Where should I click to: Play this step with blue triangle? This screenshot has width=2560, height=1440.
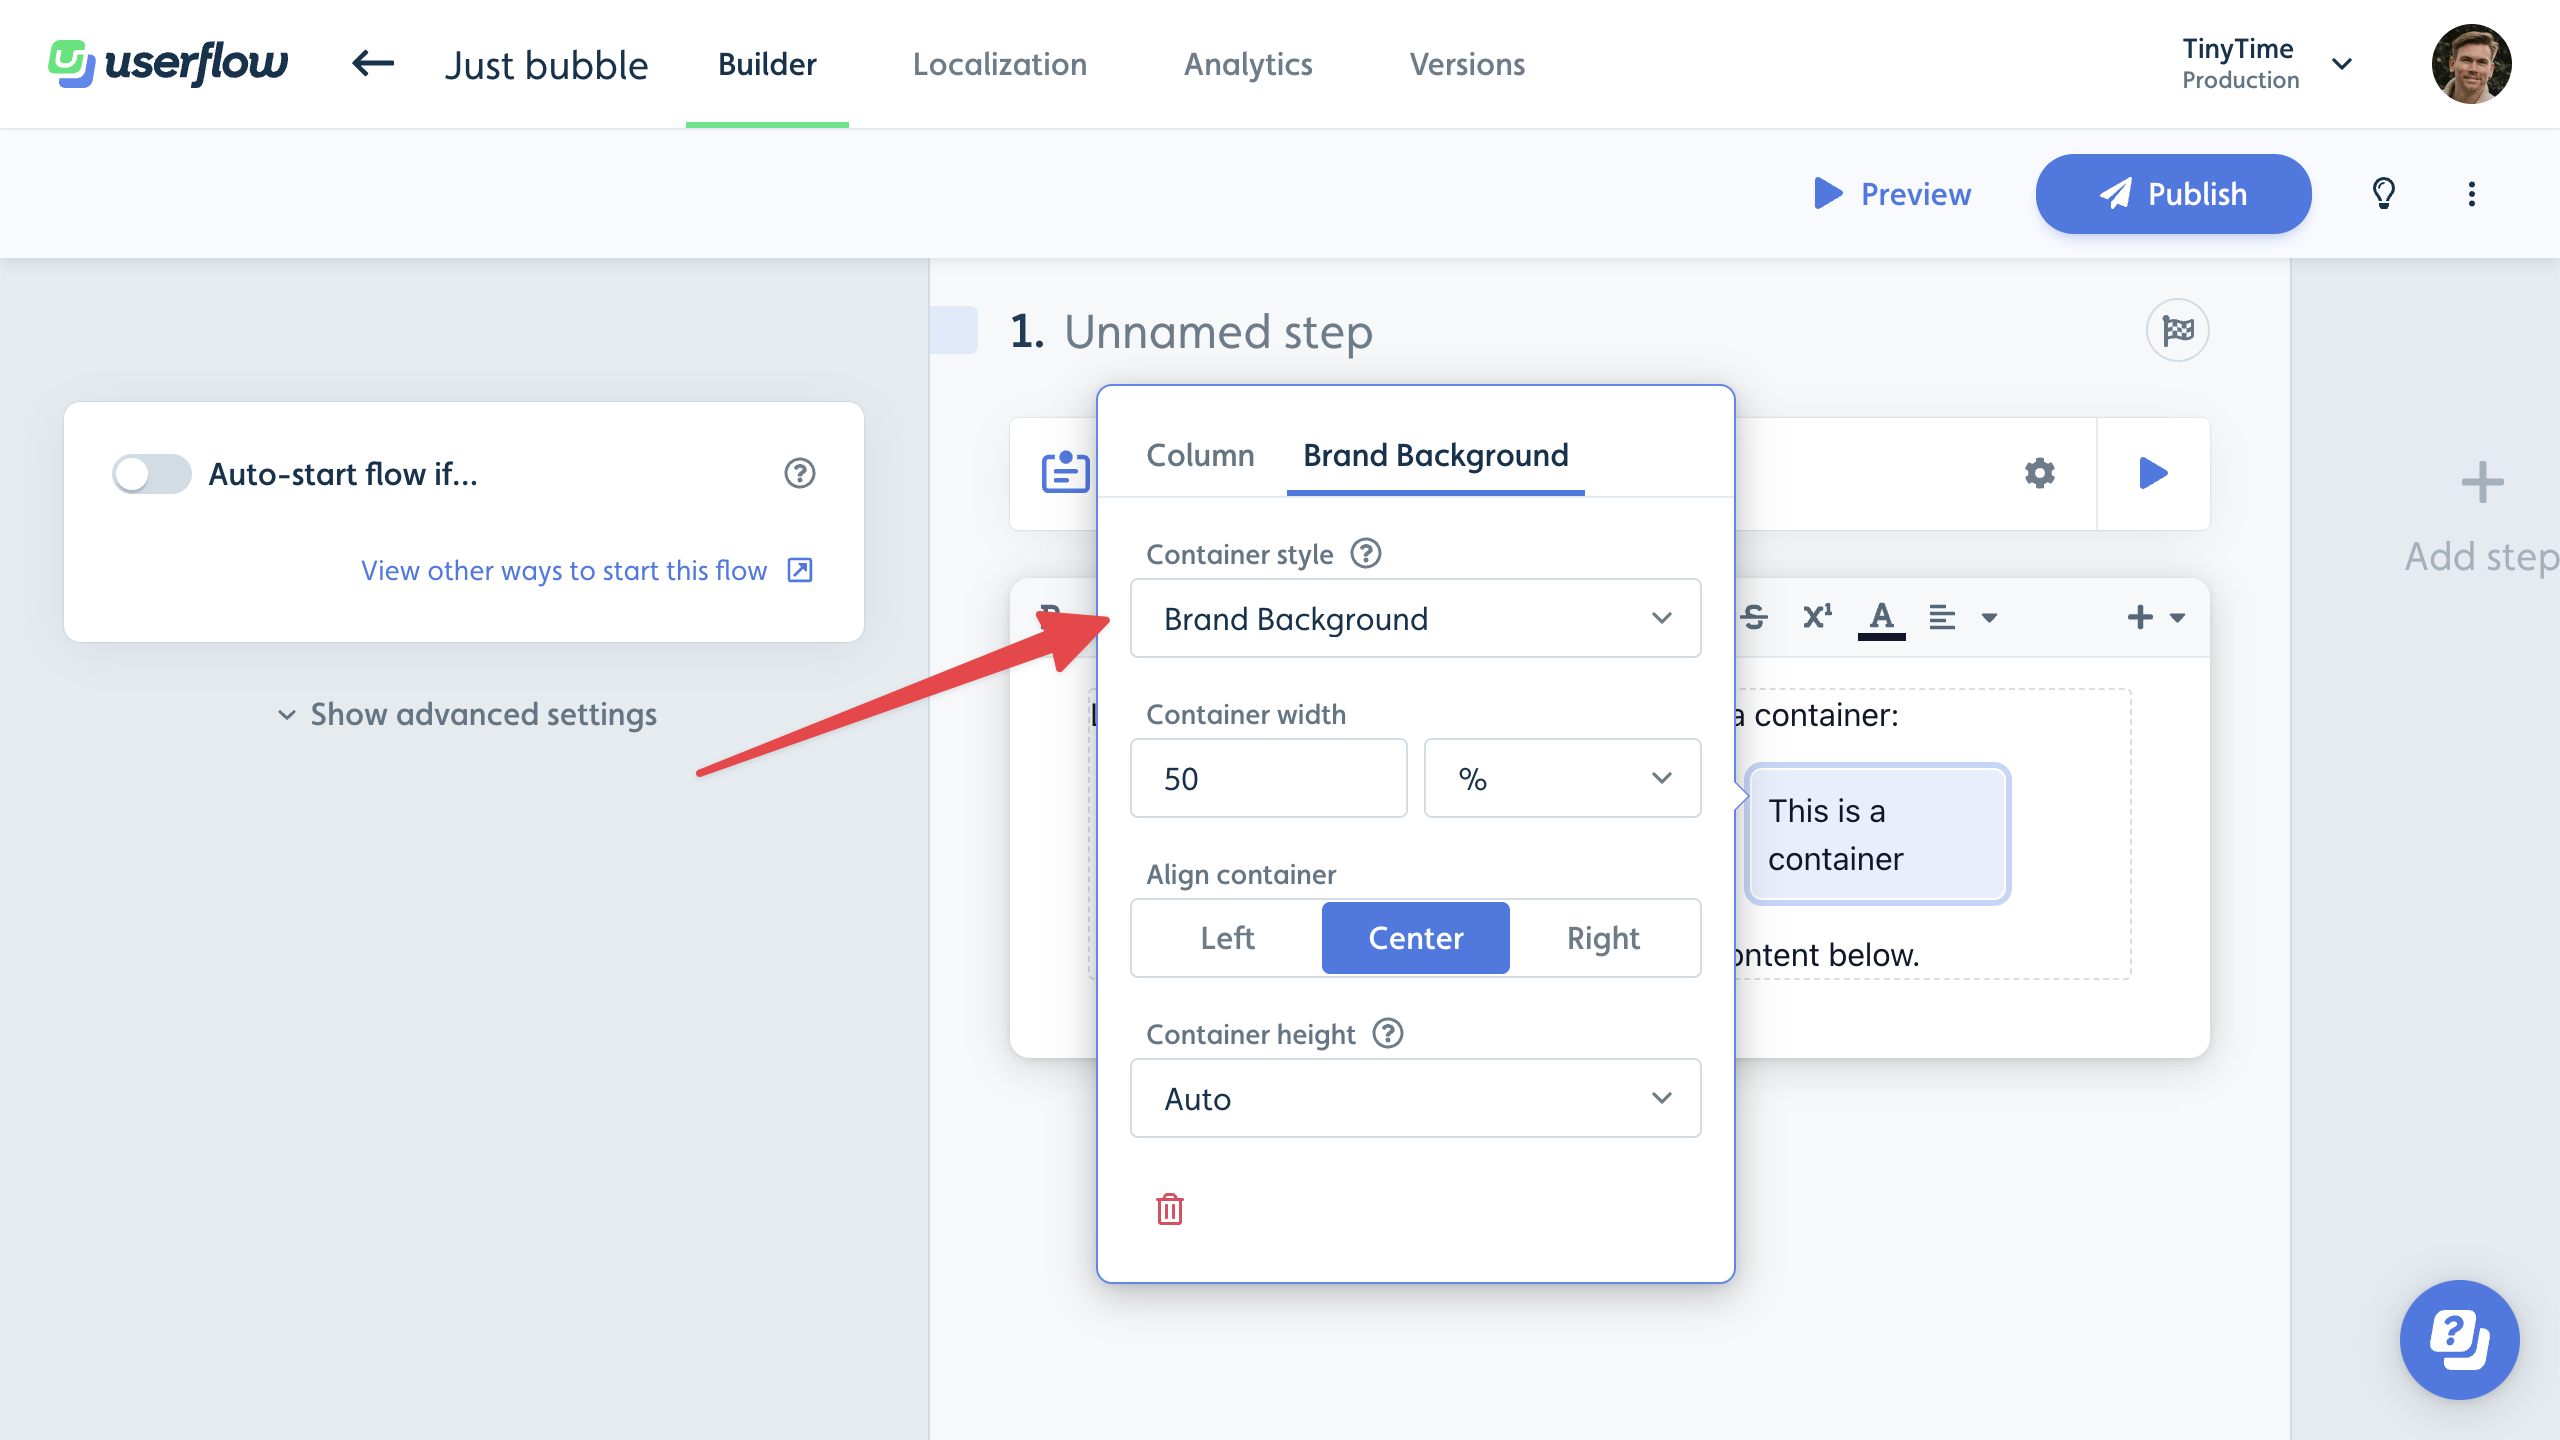pos(2153,473)
